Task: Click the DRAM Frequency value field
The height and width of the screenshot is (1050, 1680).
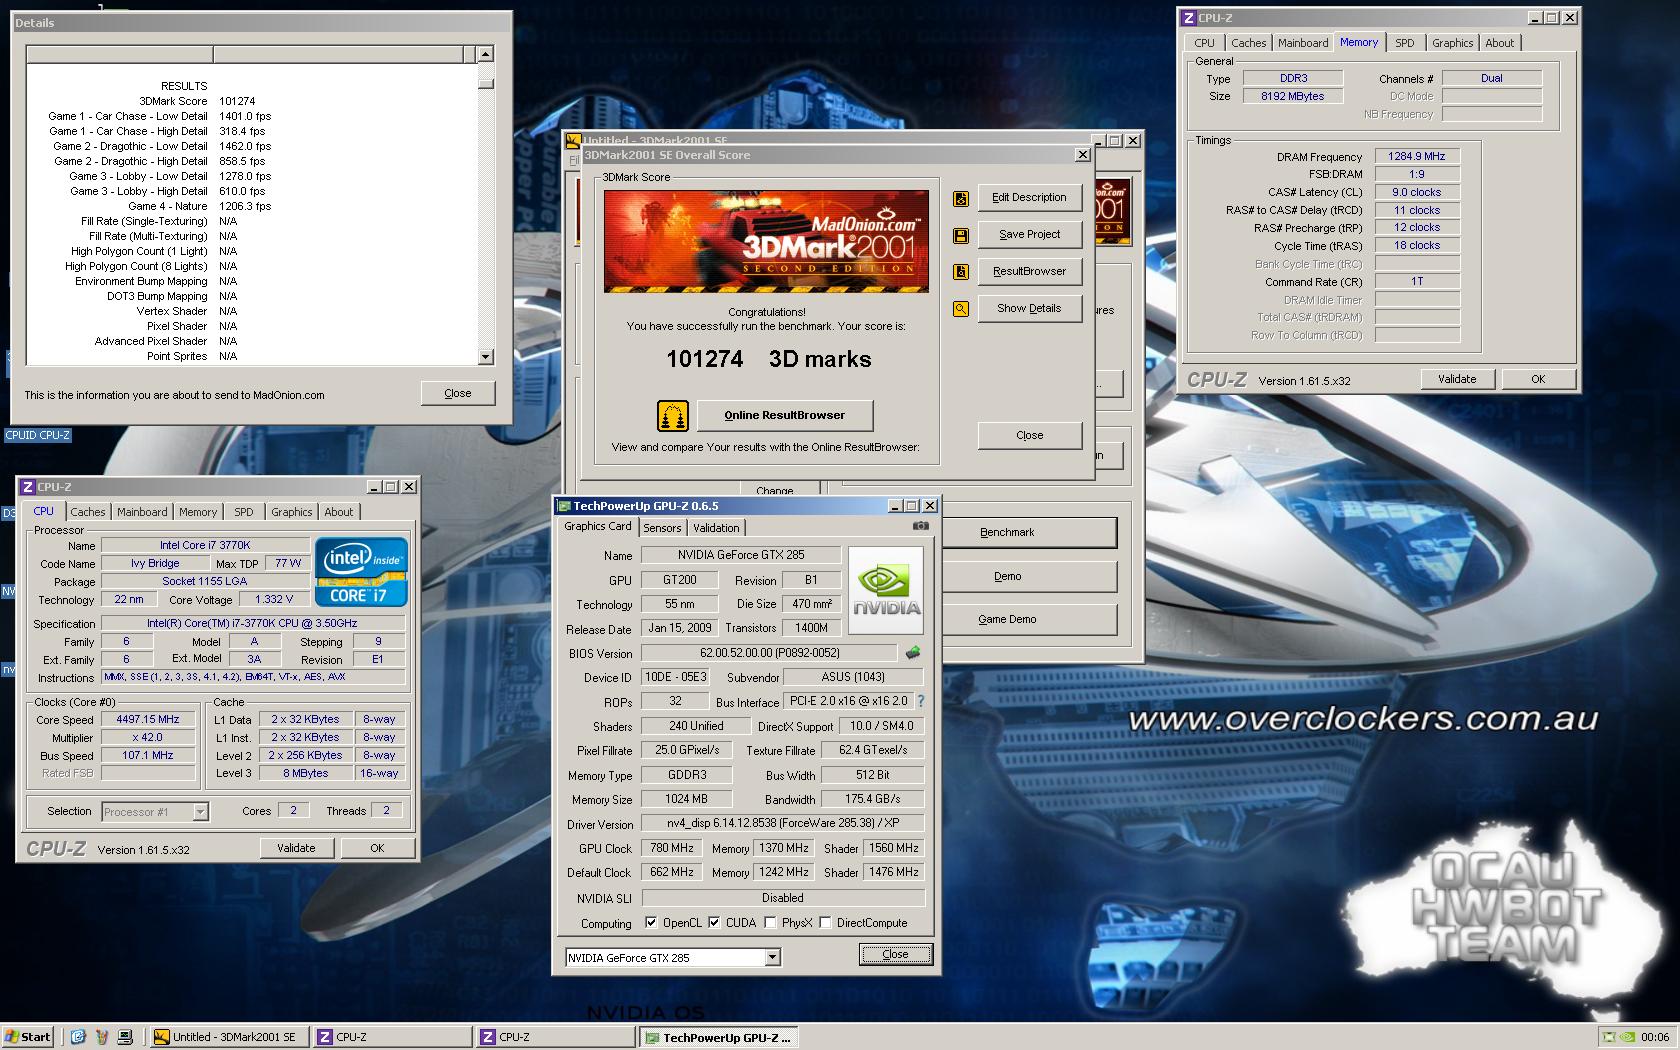Action: (1417, 156)
